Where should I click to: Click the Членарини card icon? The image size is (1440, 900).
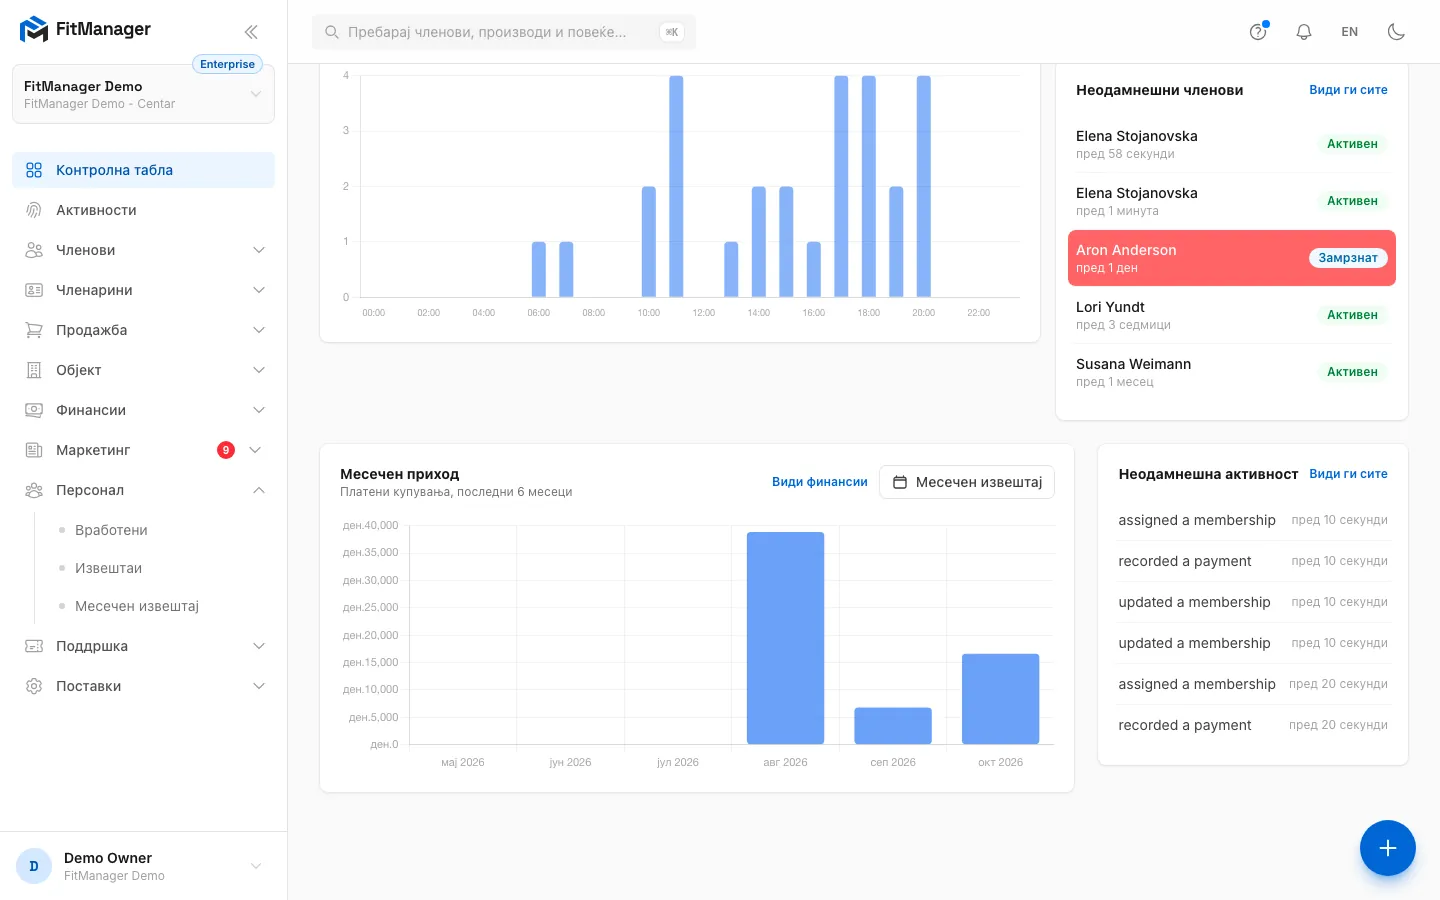[34, 290]
